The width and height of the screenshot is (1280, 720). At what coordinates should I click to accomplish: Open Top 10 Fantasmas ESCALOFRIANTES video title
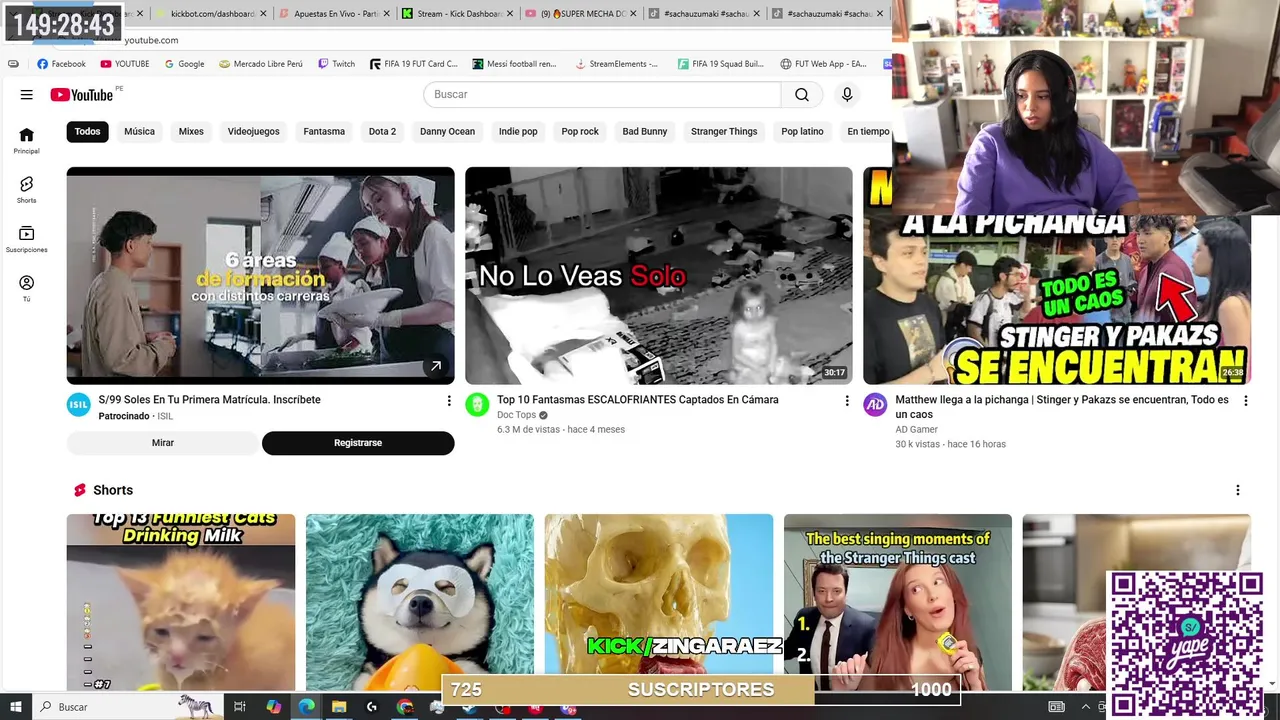coord(637,400)
